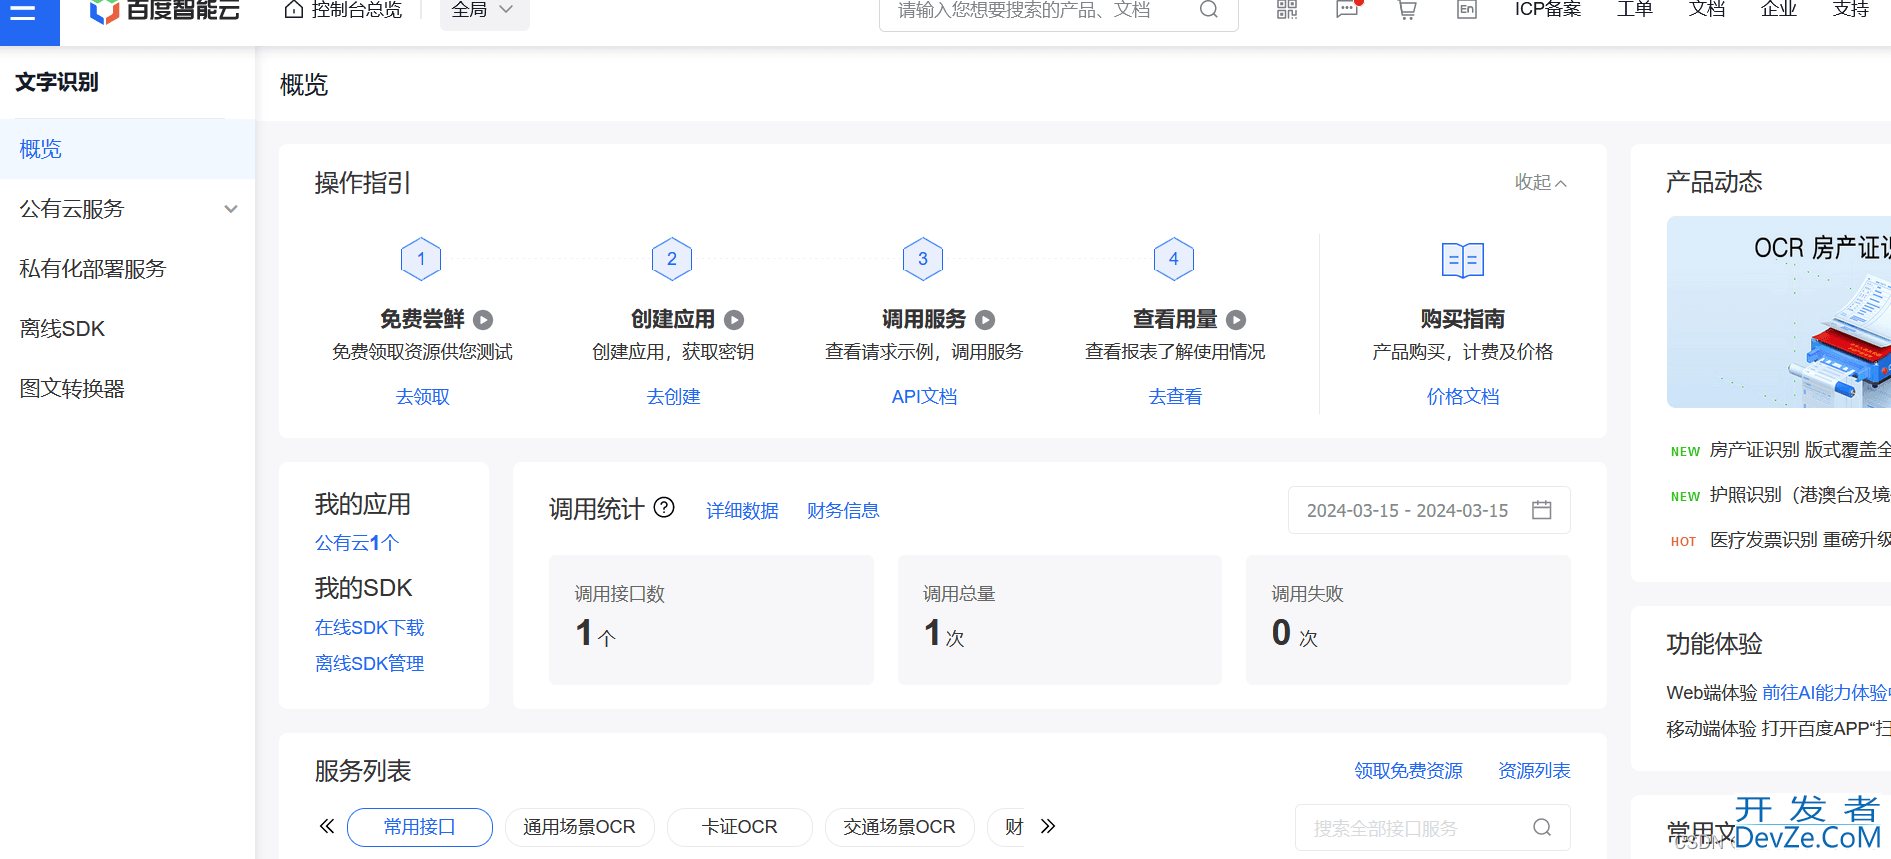Viewport: 1891px width, 859px height.
Task: Select the 常用接口 tab
Action: tap(420, 827)
